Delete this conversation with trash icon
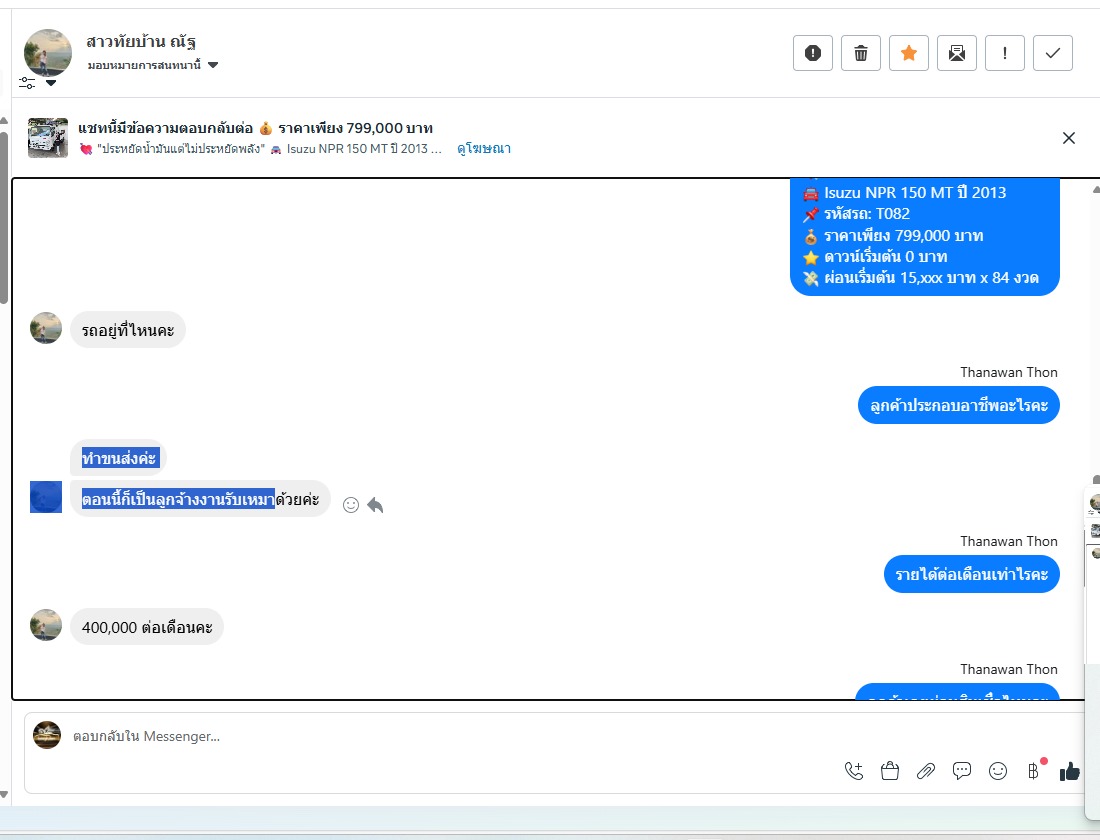This screenshot has height=840, width=1100. point(861,53)
